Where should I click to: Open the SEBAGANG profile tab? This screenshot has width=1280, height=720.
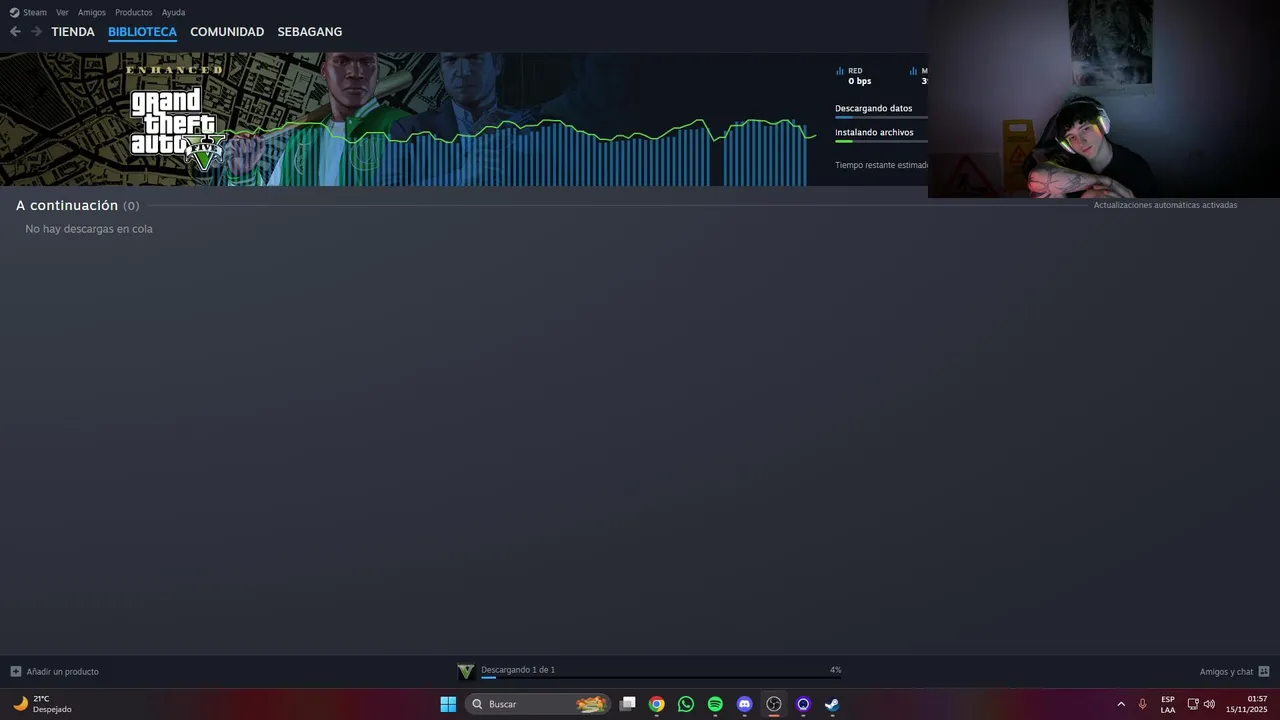[x=310, y=32]
